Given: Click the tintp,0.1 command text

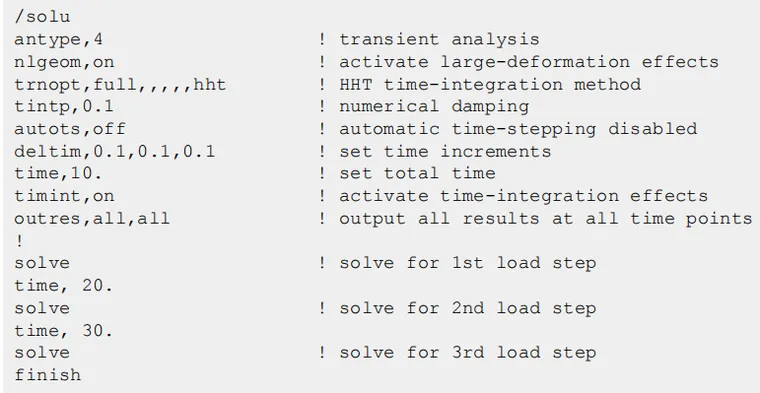Looking at the screenshot, I should pyautogui.click(x=64, y=106).
